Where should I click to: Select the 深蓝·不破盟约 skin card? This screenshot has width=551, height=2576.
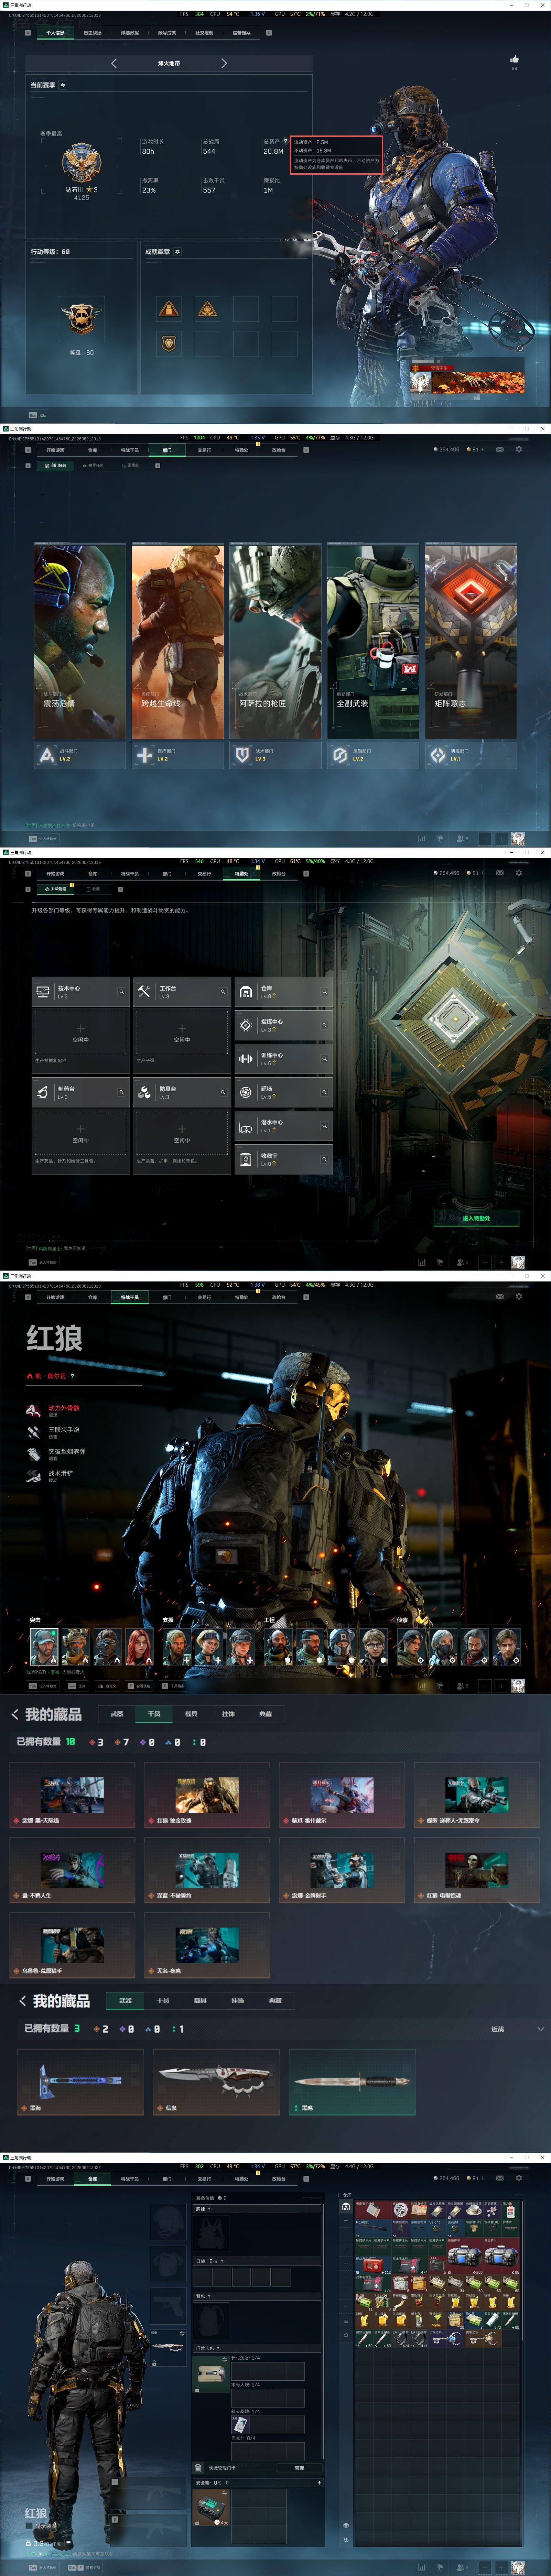click(207, 1870)
